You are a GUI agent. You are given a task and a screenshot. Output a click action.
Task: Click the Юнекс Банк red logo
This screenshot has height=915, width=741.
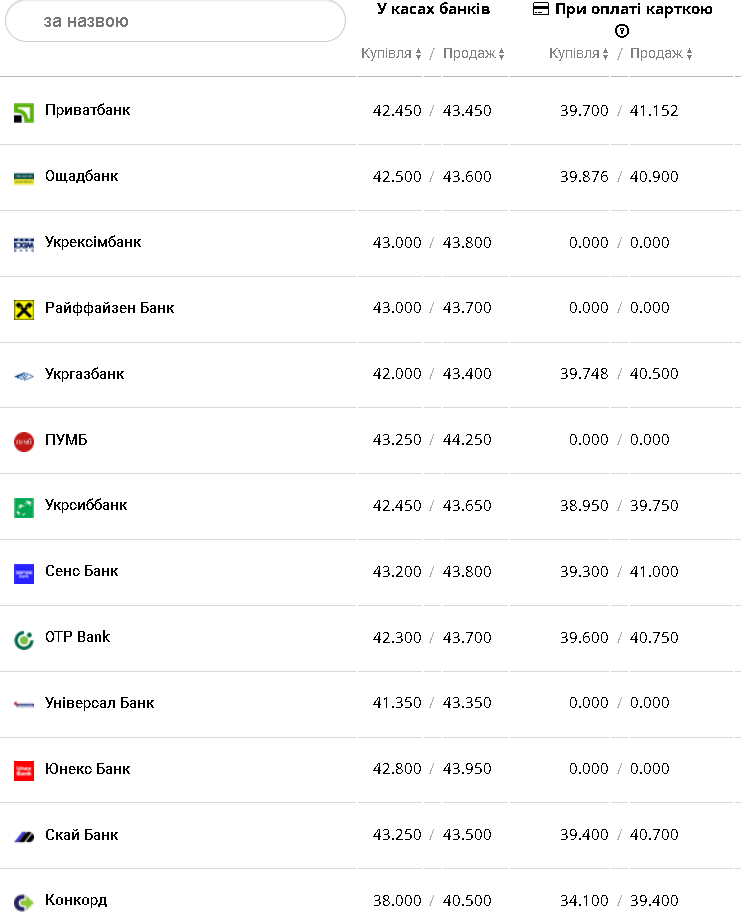click(x=24, y=771)
